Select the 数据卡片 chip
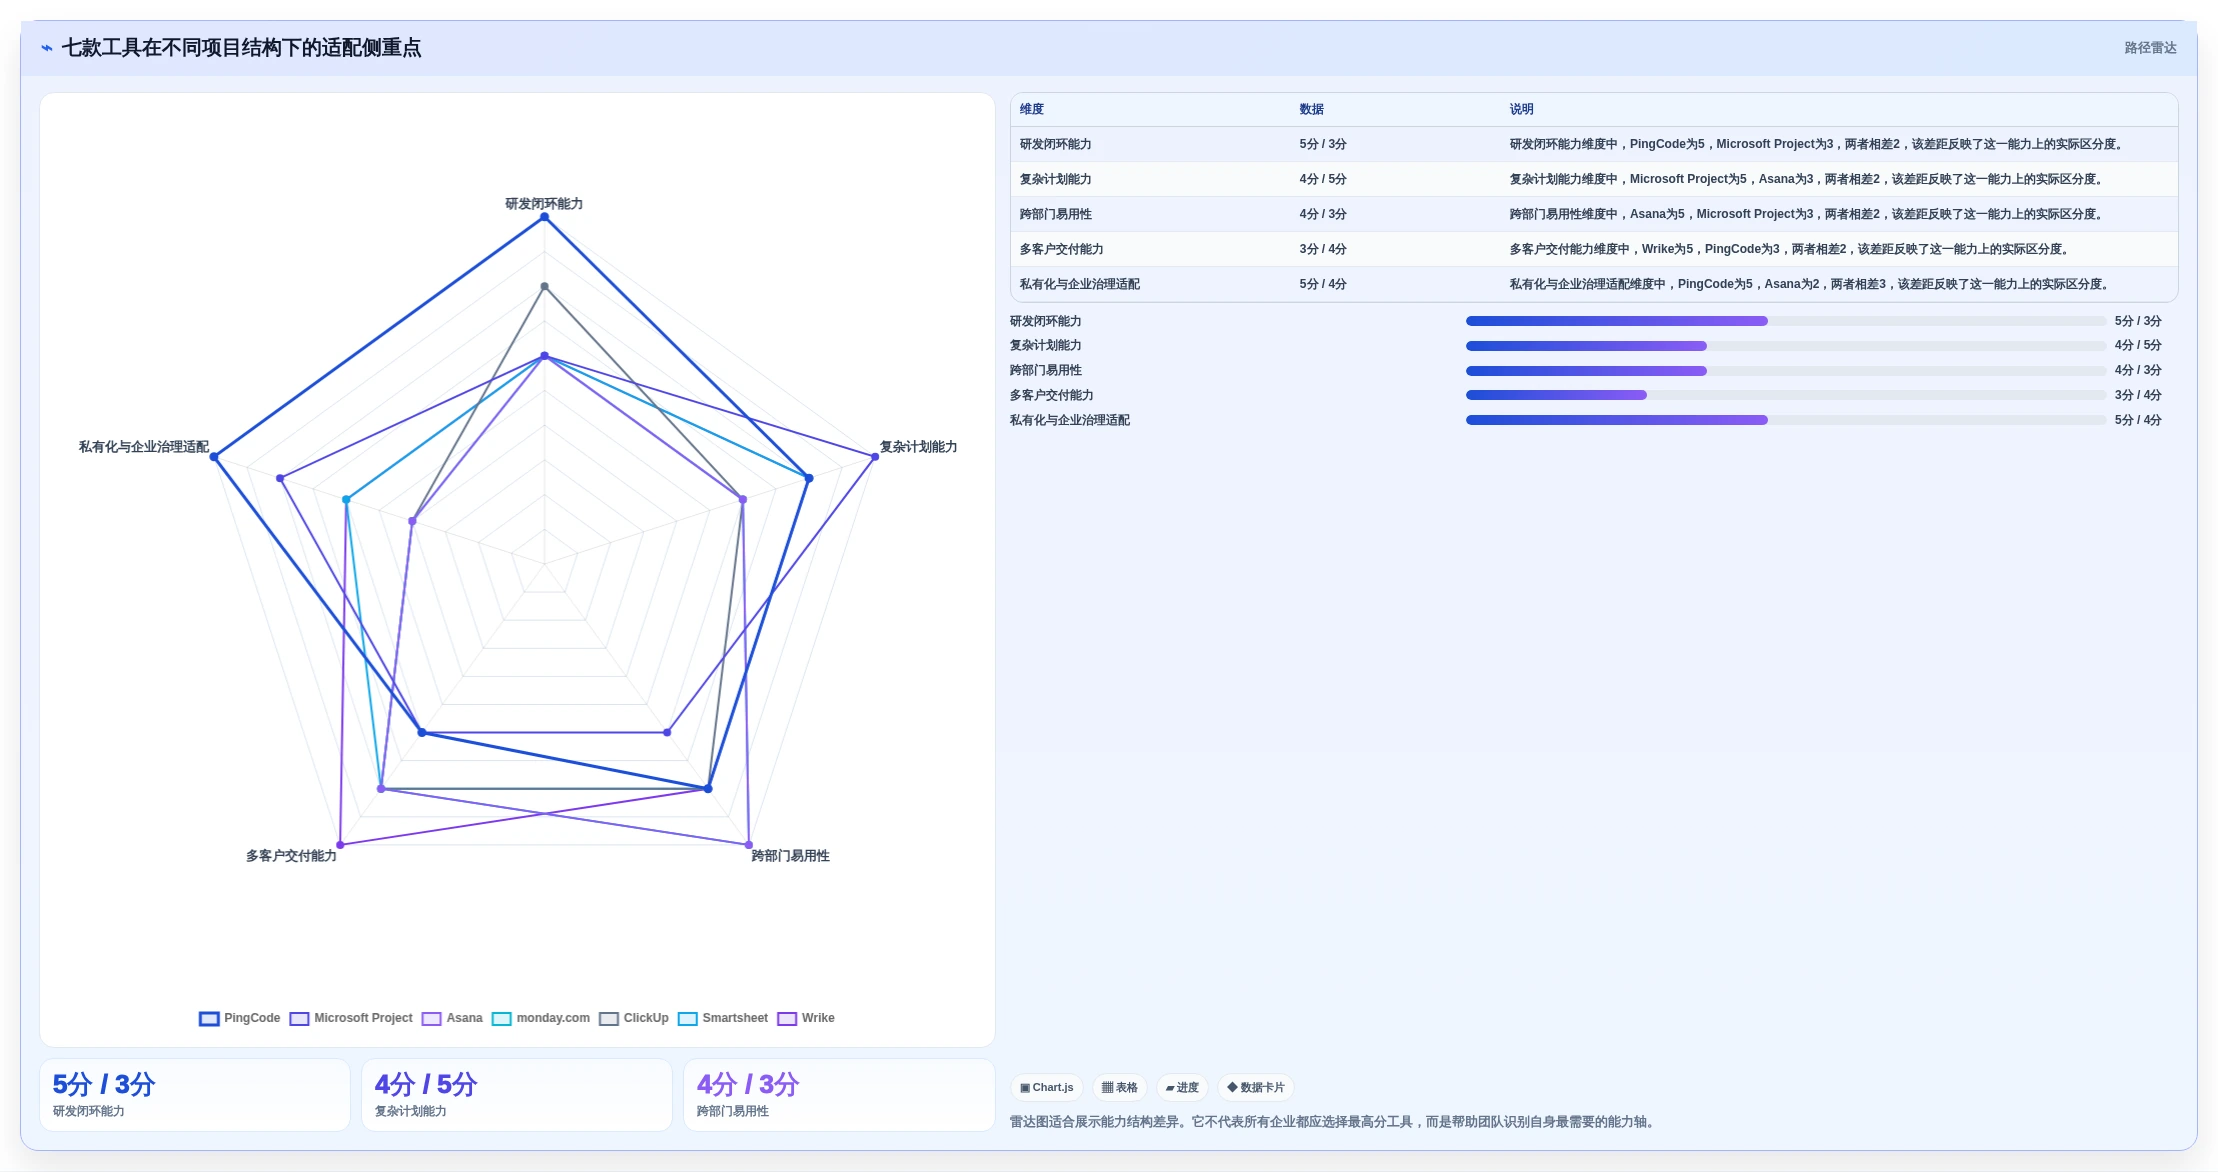2218x1172 pixels. click(x=1256, y=1088)
